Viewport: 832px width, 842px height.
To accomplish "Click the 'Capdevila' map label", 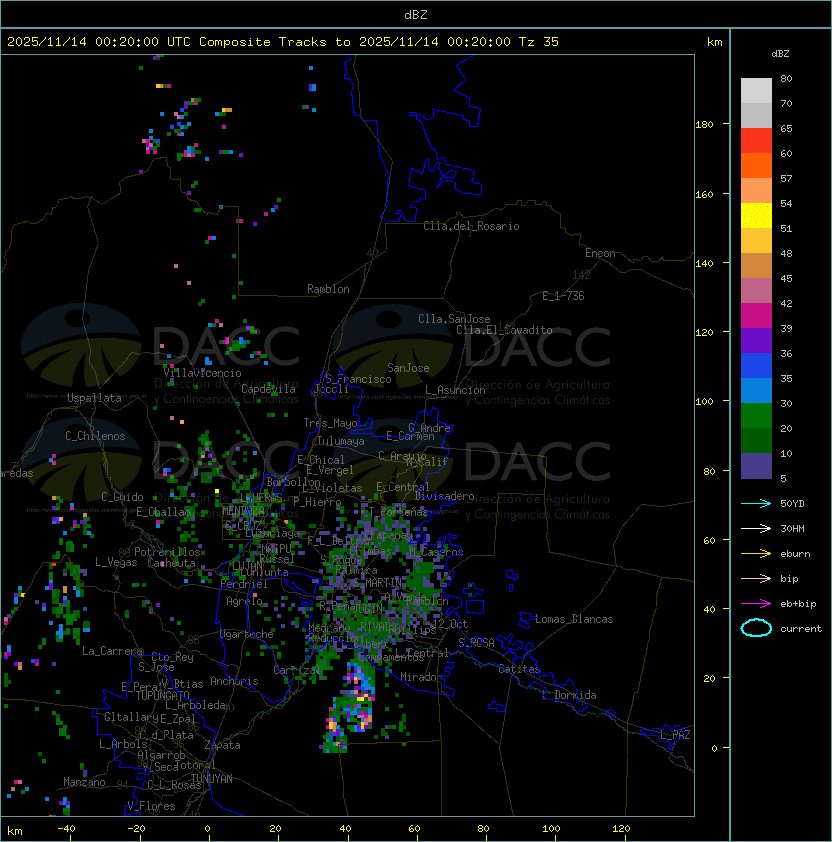I will coord(268,389).
